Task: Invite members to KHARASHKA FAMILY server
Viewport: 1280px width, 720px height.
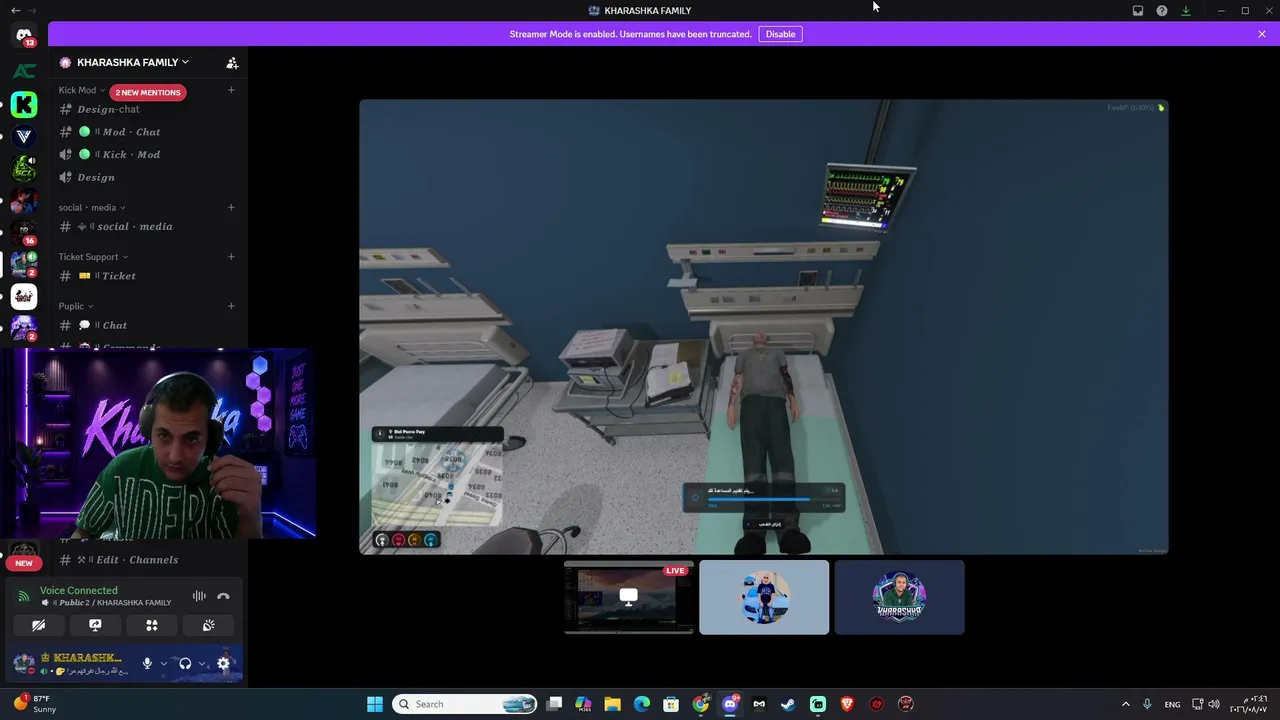Action: [232, 63]
